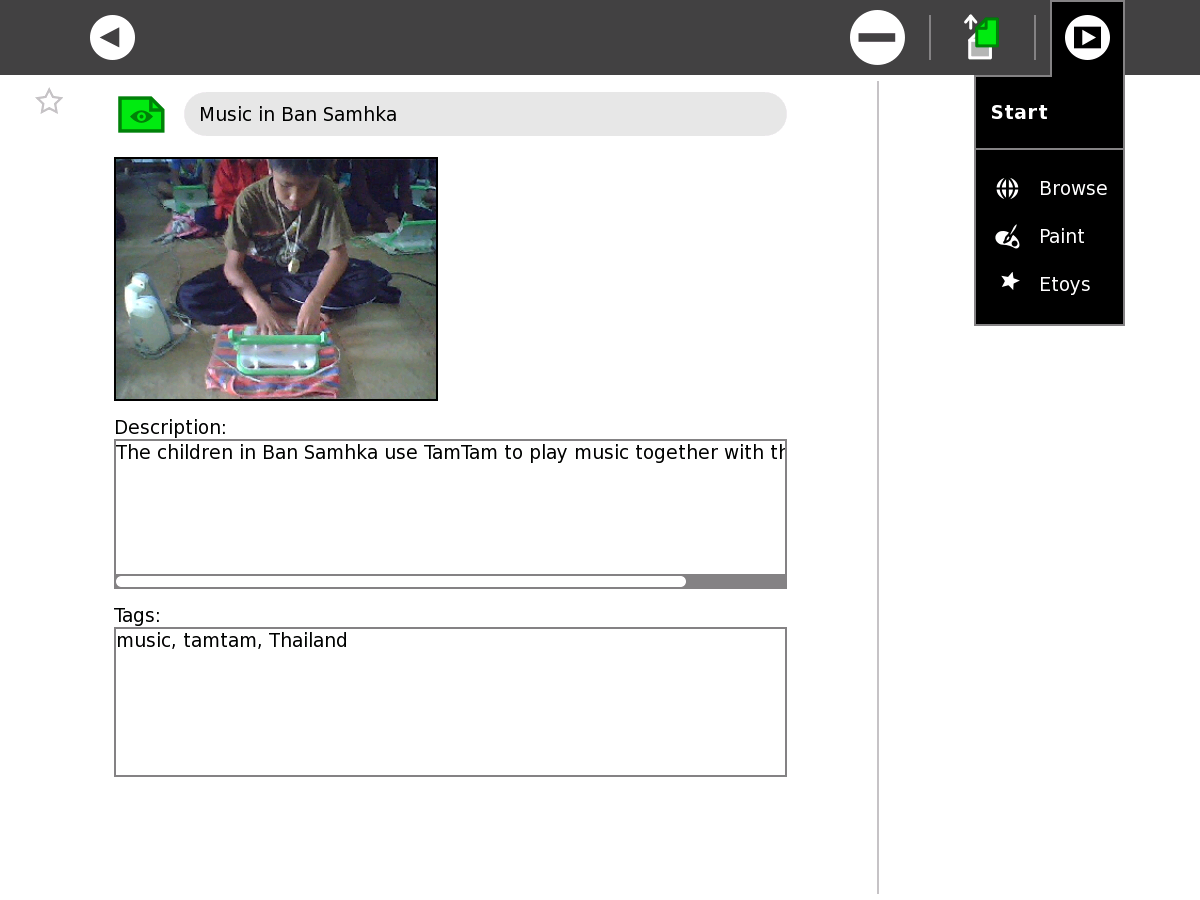
Task: Click the copy entry icon
Action: (982, 38)
